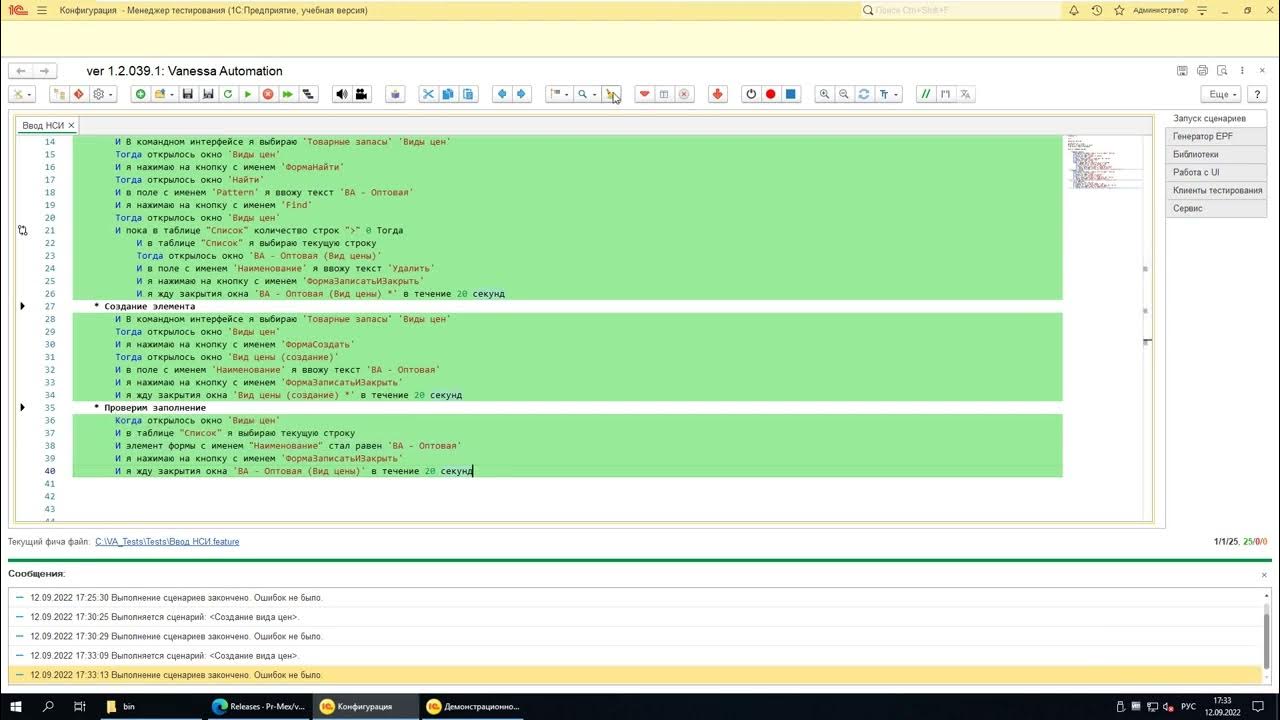The width and height of the screenshot is (1280, 720).
Task: Click the red downward arrow icon
Action: [717, 94]
